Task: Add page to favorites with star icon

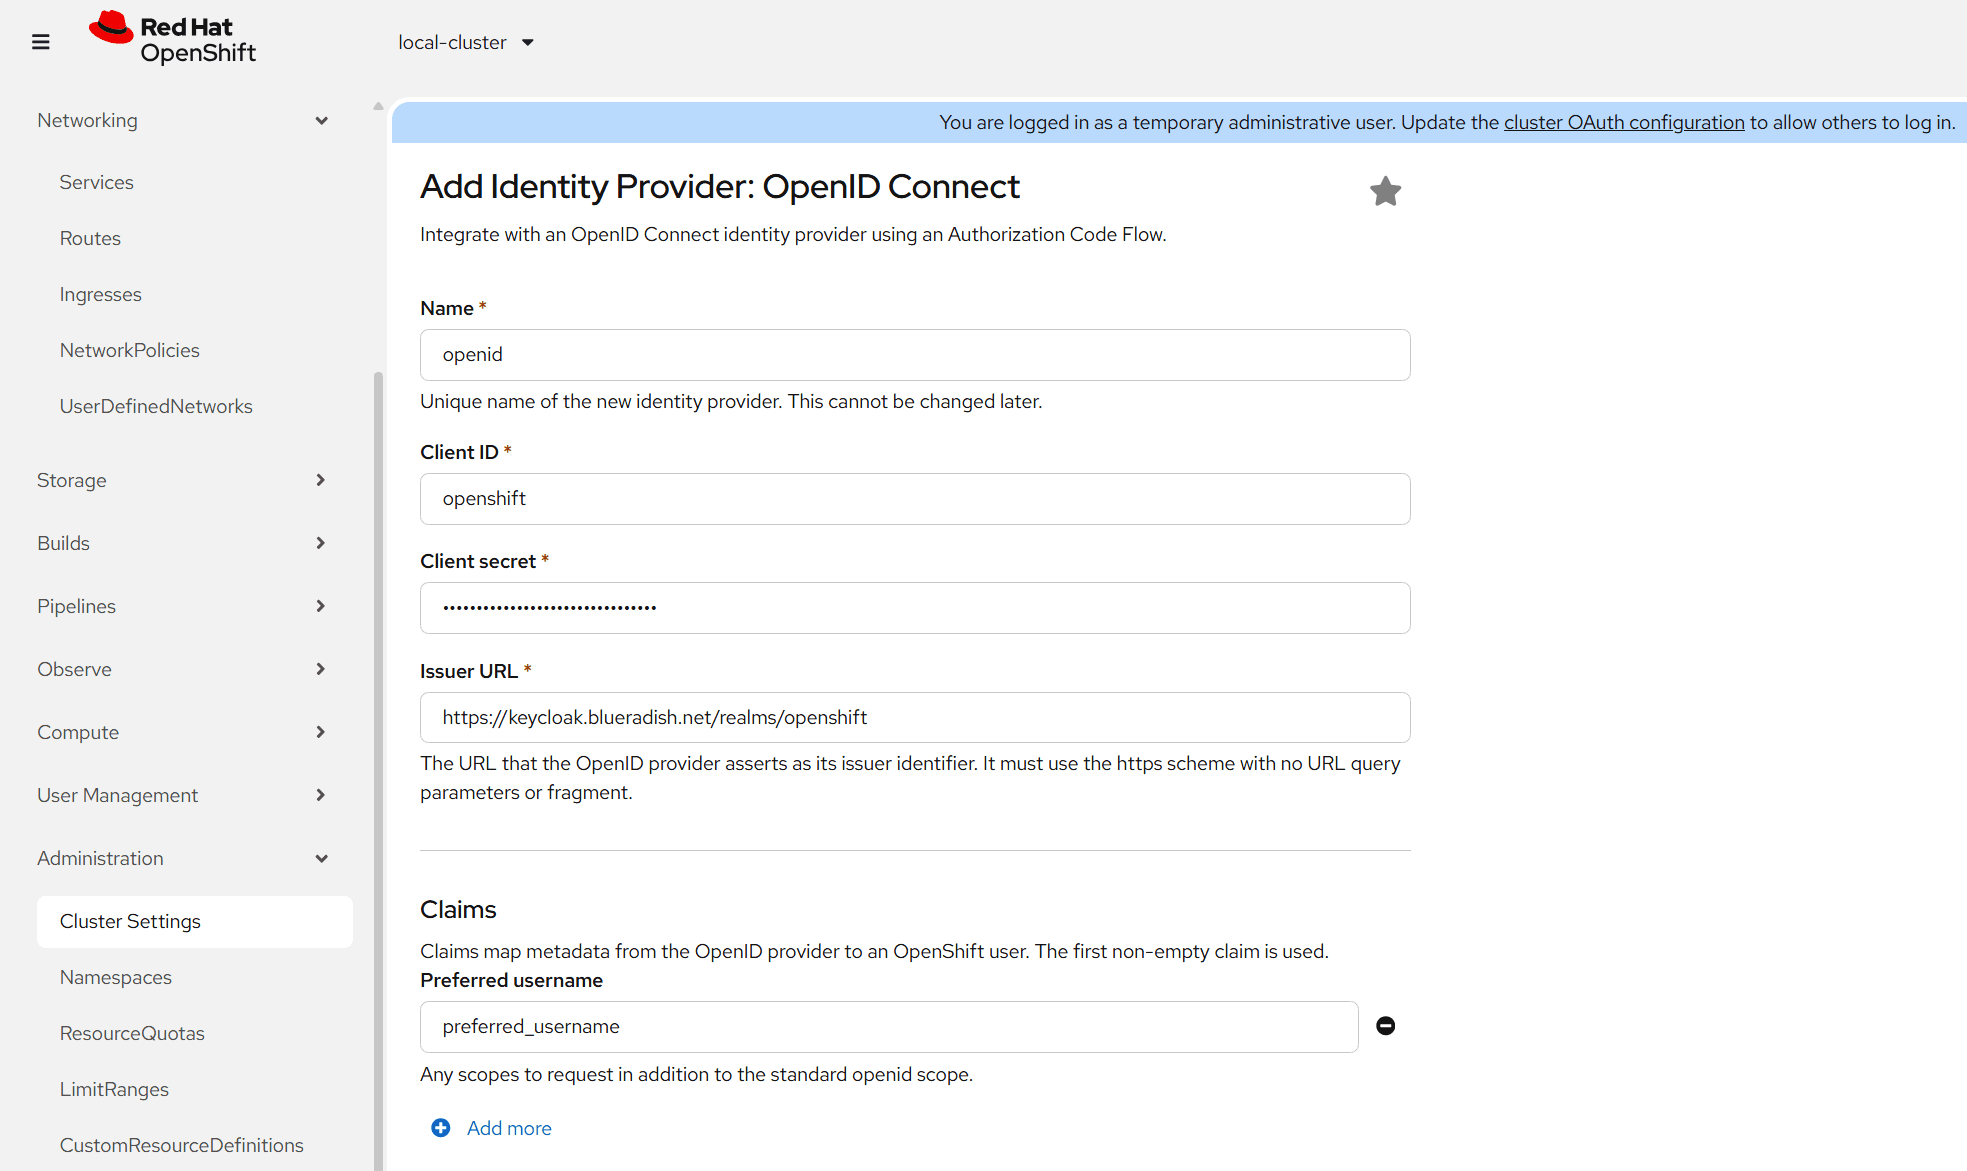Action: point(1385,191)
